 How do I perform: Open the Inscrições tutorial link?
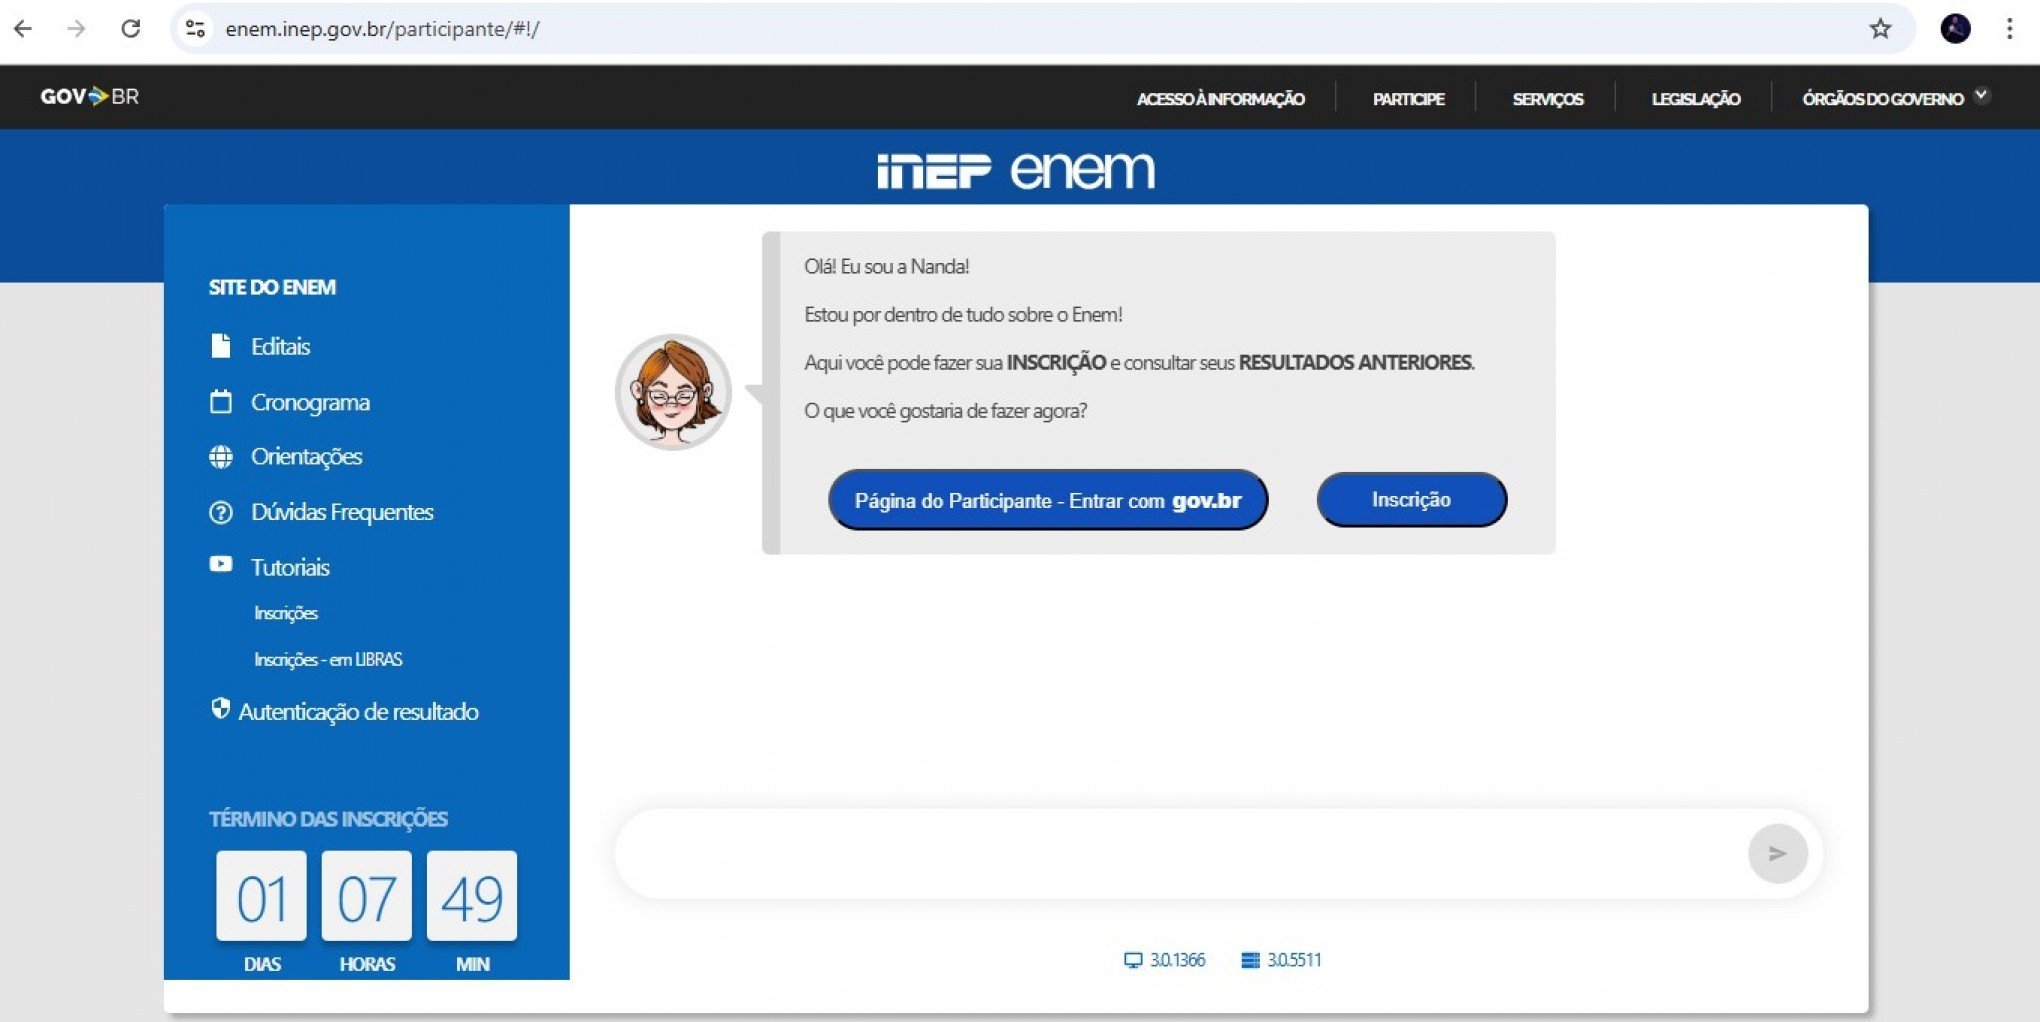pos(286,613)
